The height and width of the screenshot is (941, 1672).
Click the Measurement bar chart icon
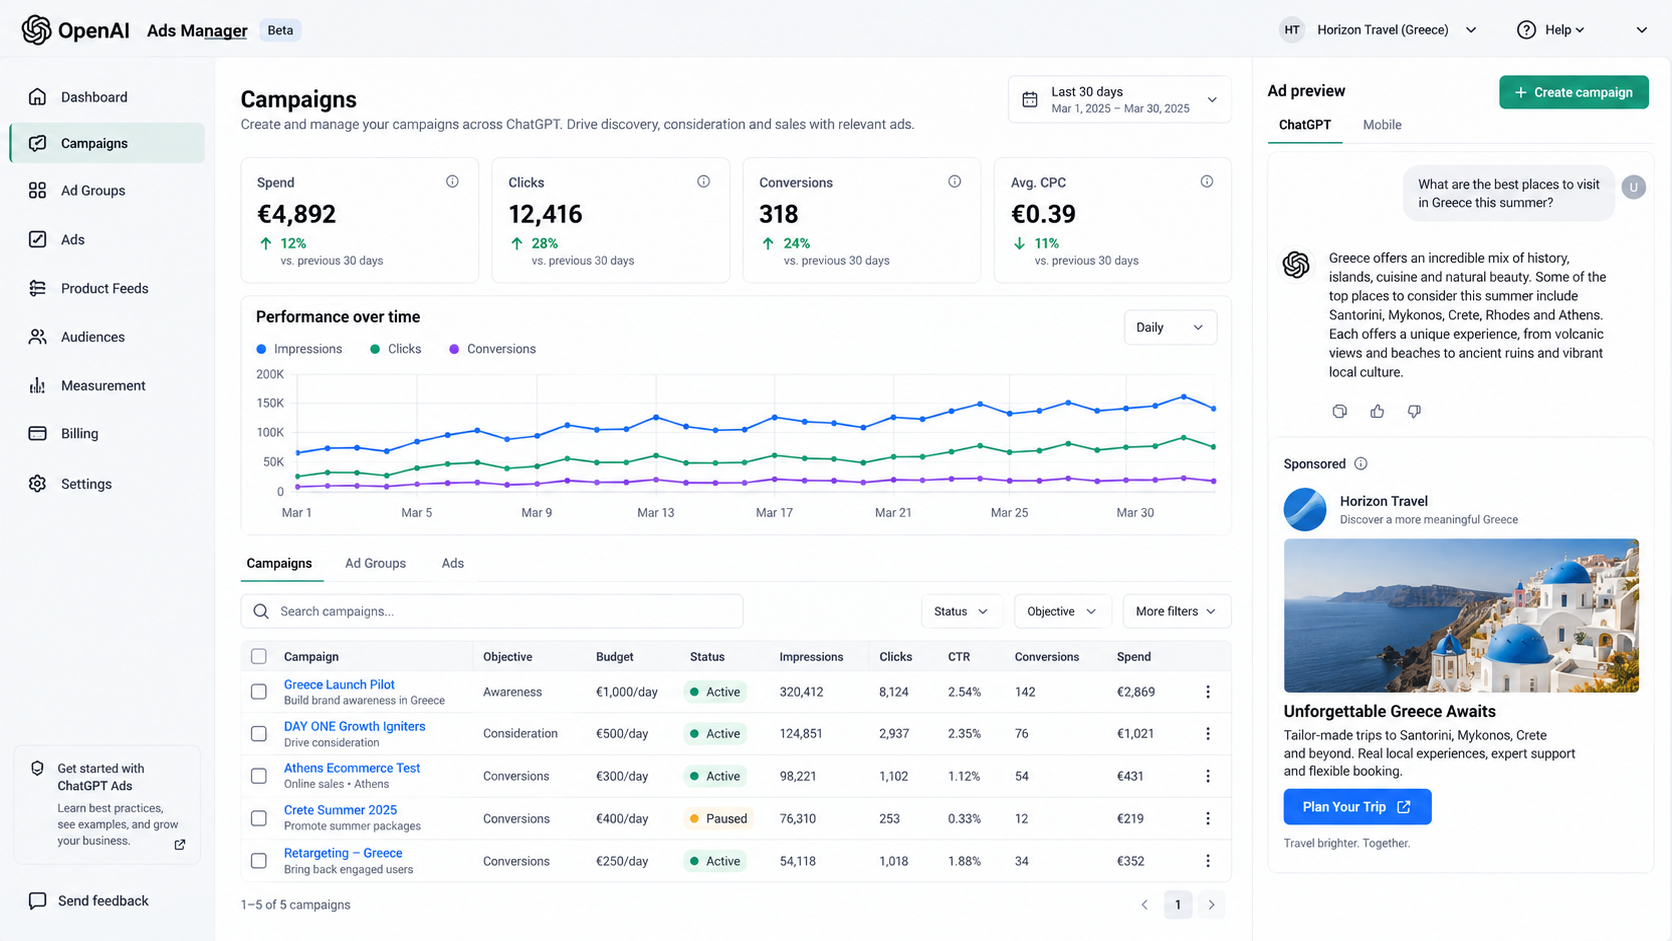(x=37, y=385)
